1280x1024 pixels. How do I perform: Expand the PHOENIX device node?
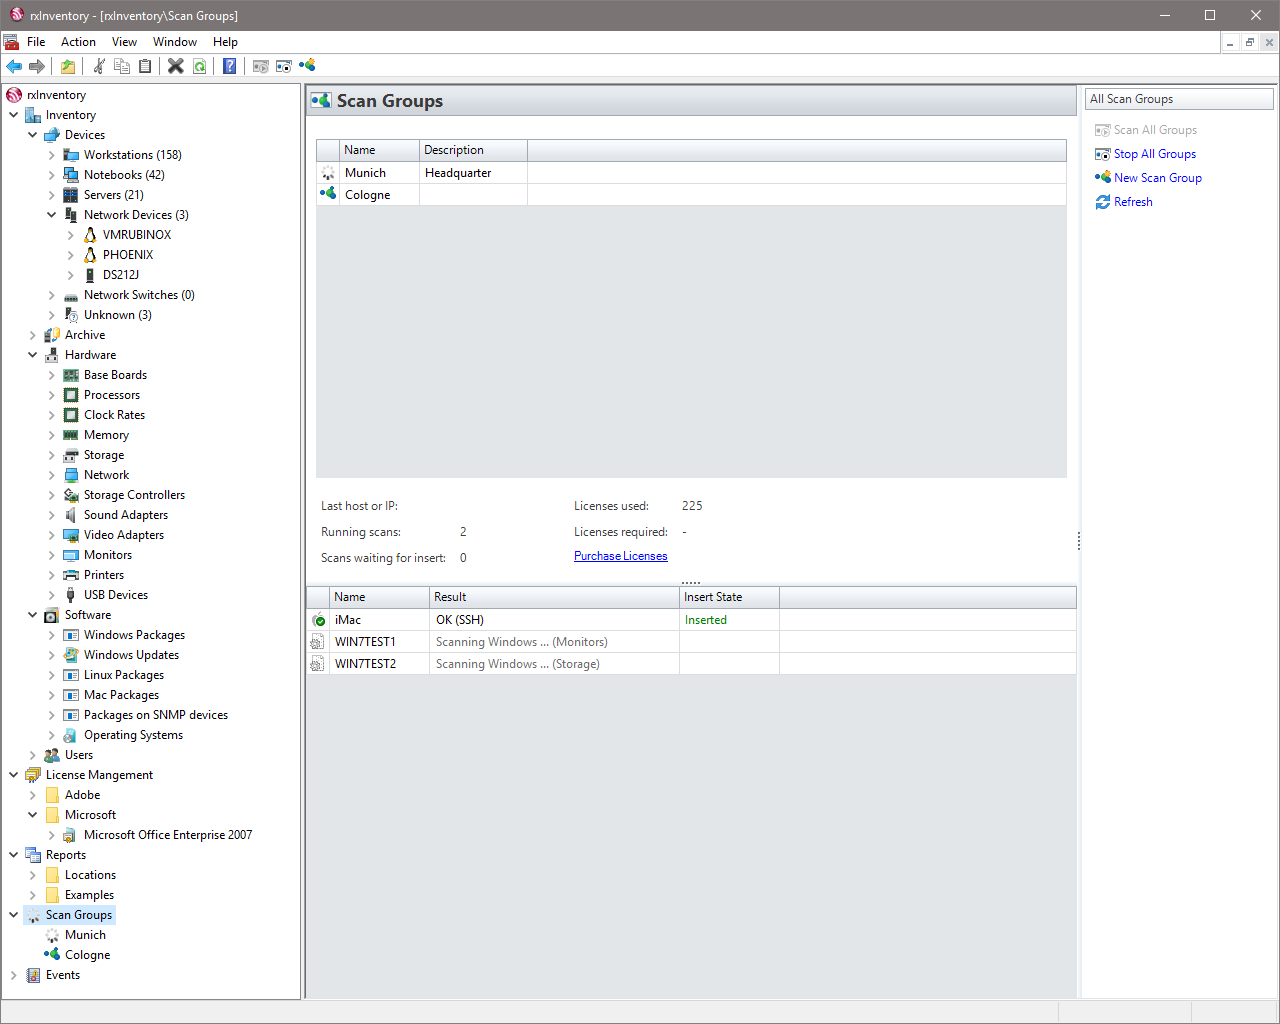(71, 255)
